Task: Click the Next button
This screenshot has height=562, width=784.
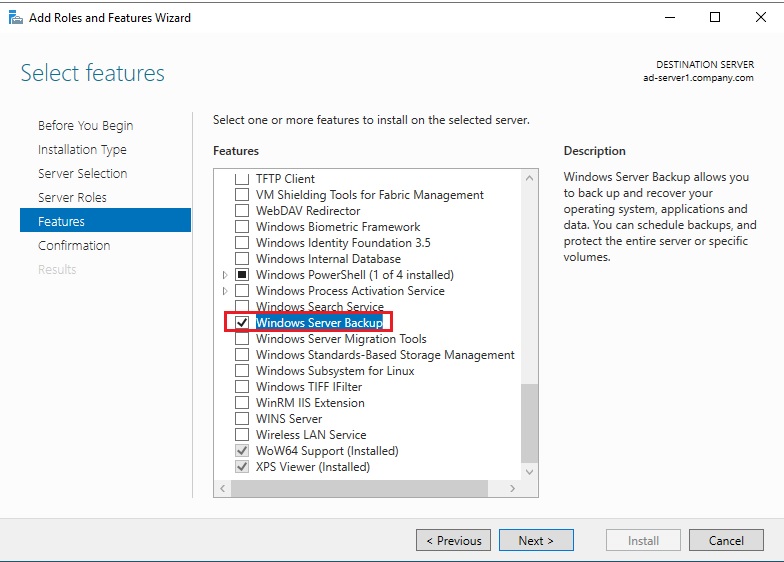Action: pyautogui.click(x=536, y=540)
